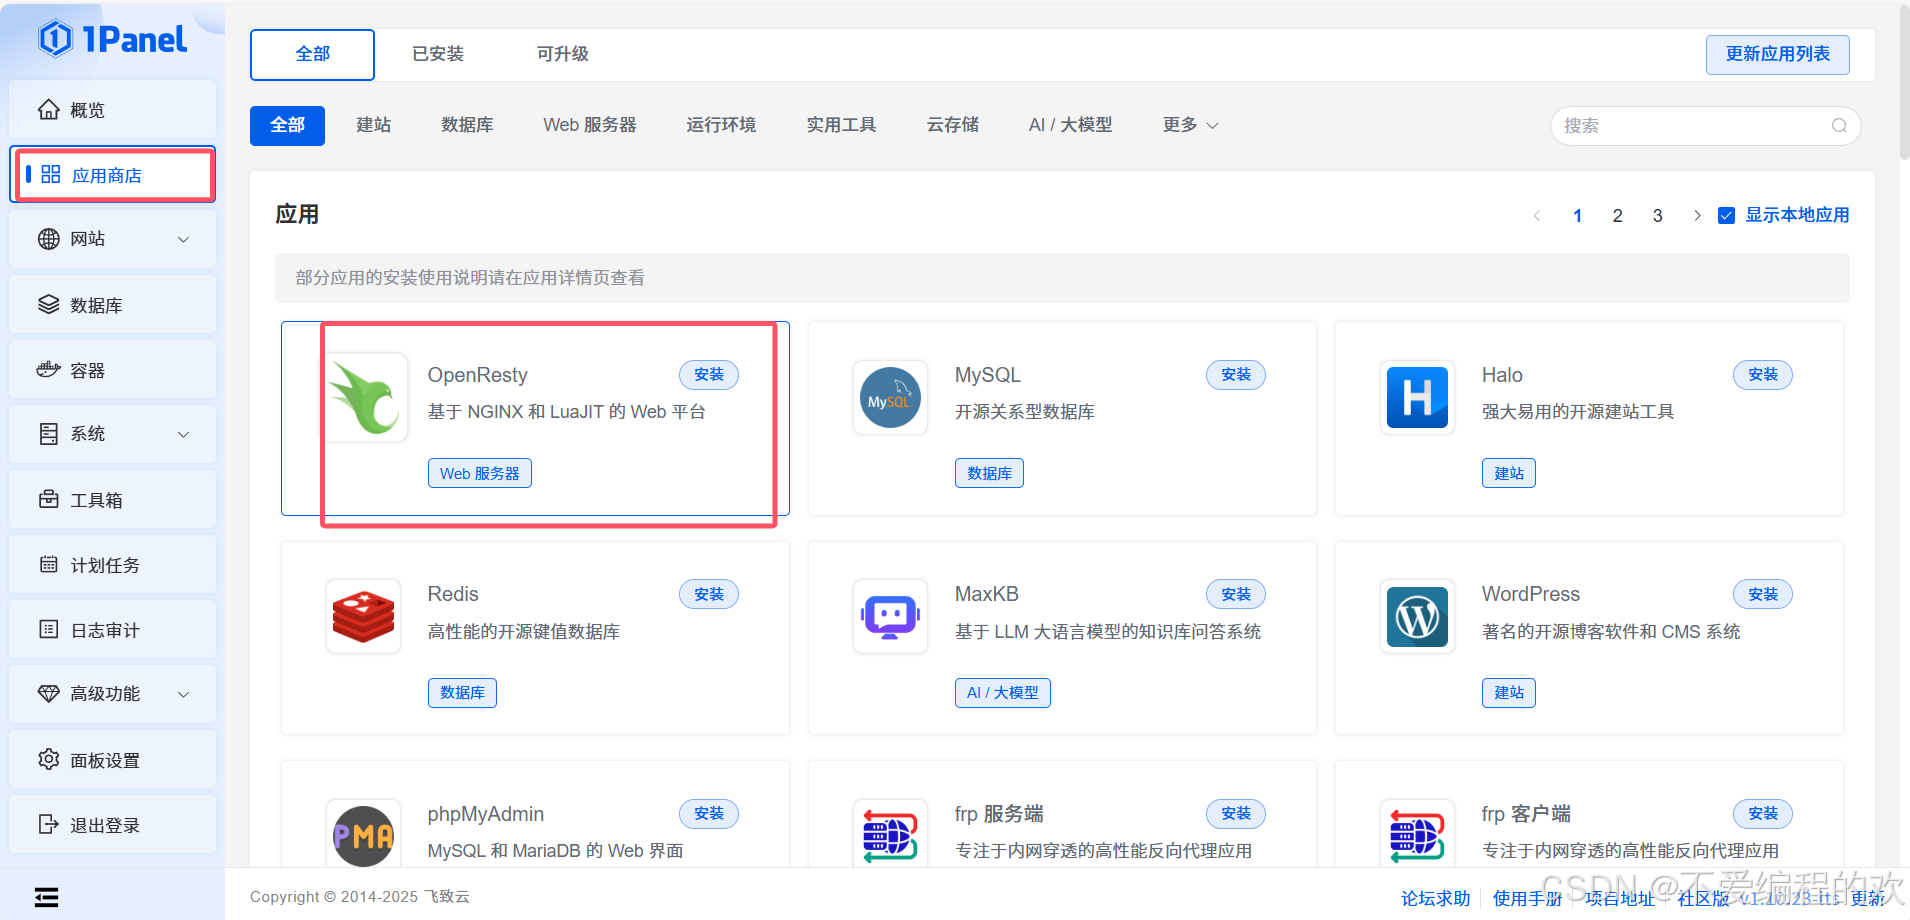
Task: Open the 概览 overview home icon
Action: [x=48, y=109]
